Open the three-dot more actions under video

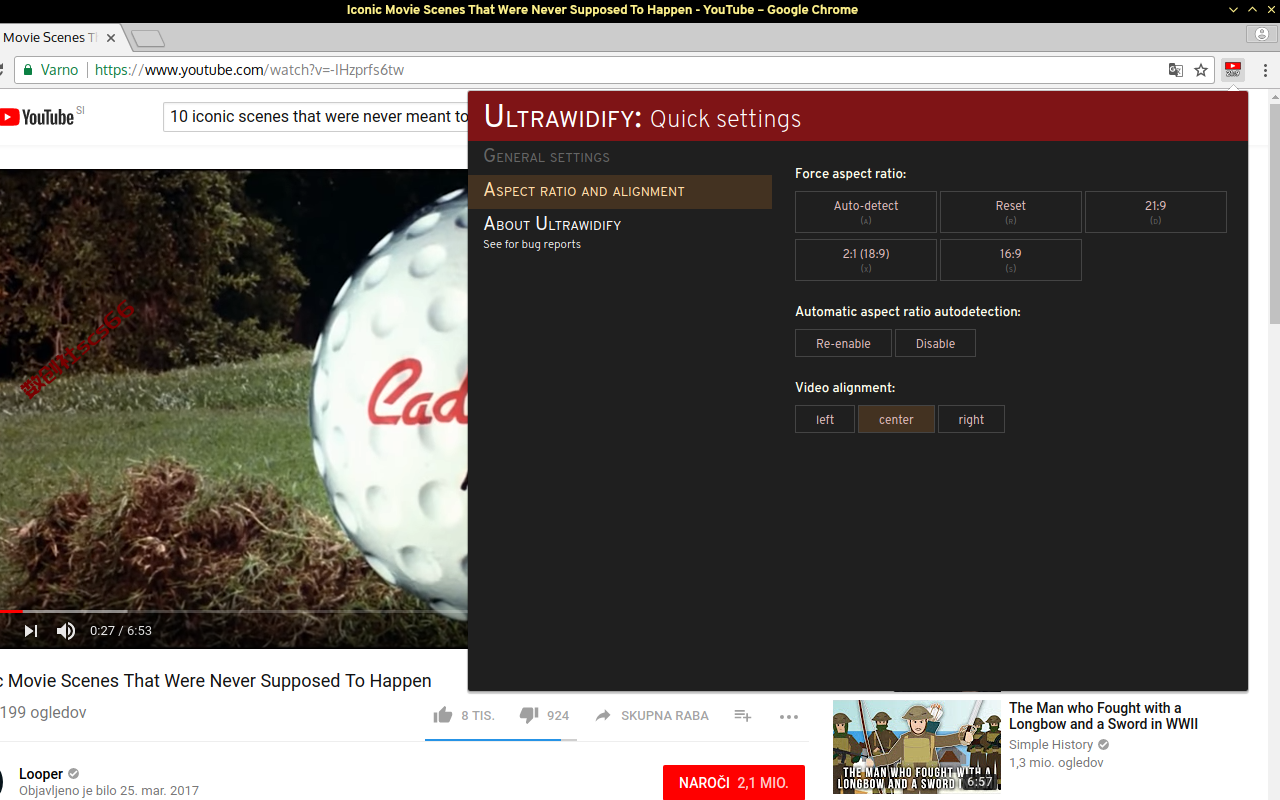789,716
